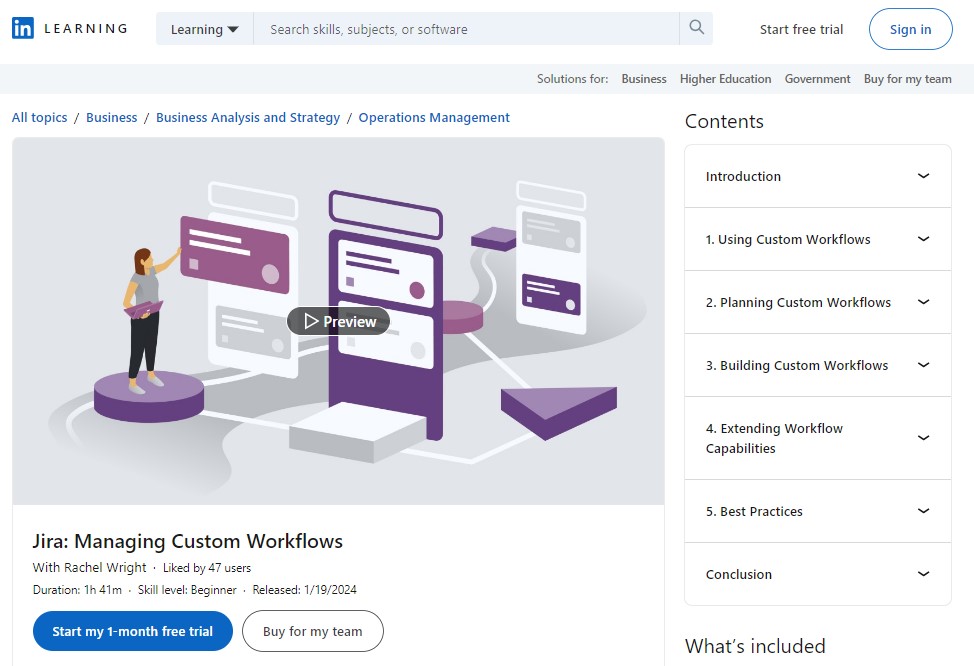This screenshot has width=974, height=666.
Task: Open Government solutions link
Action: pyautogui.click(x=817, y=79)
